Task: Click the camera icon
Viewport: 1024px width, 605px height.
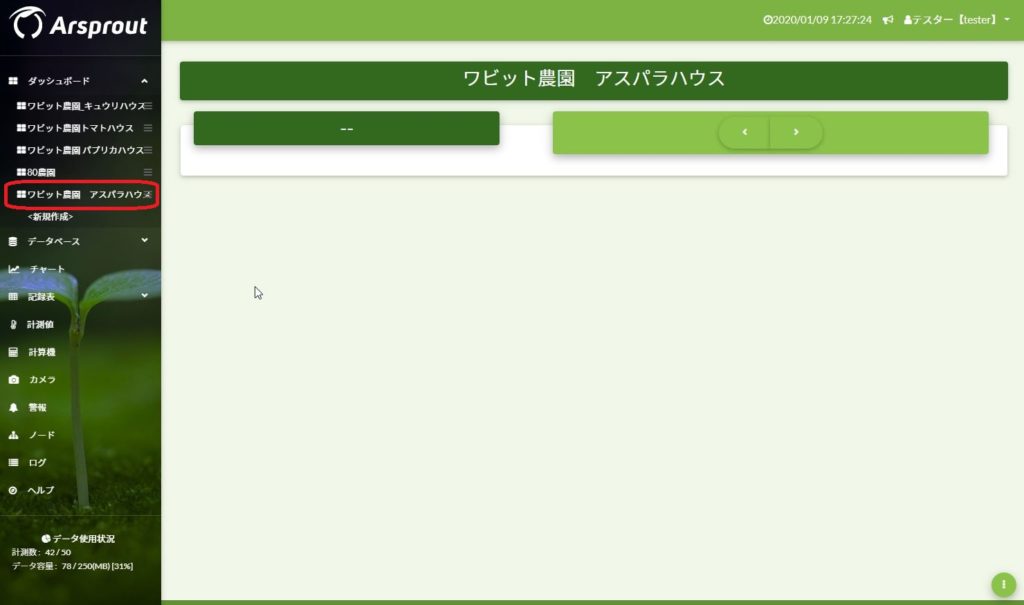Action: pos(14,380)
